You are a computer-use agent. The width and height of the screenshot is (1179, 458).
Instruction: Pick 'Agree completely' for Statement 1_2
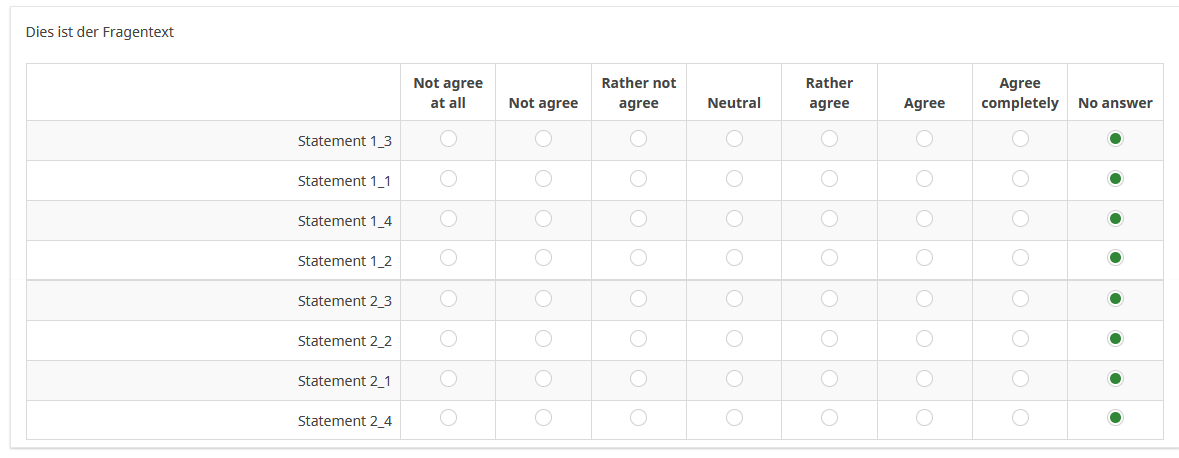1020,259
